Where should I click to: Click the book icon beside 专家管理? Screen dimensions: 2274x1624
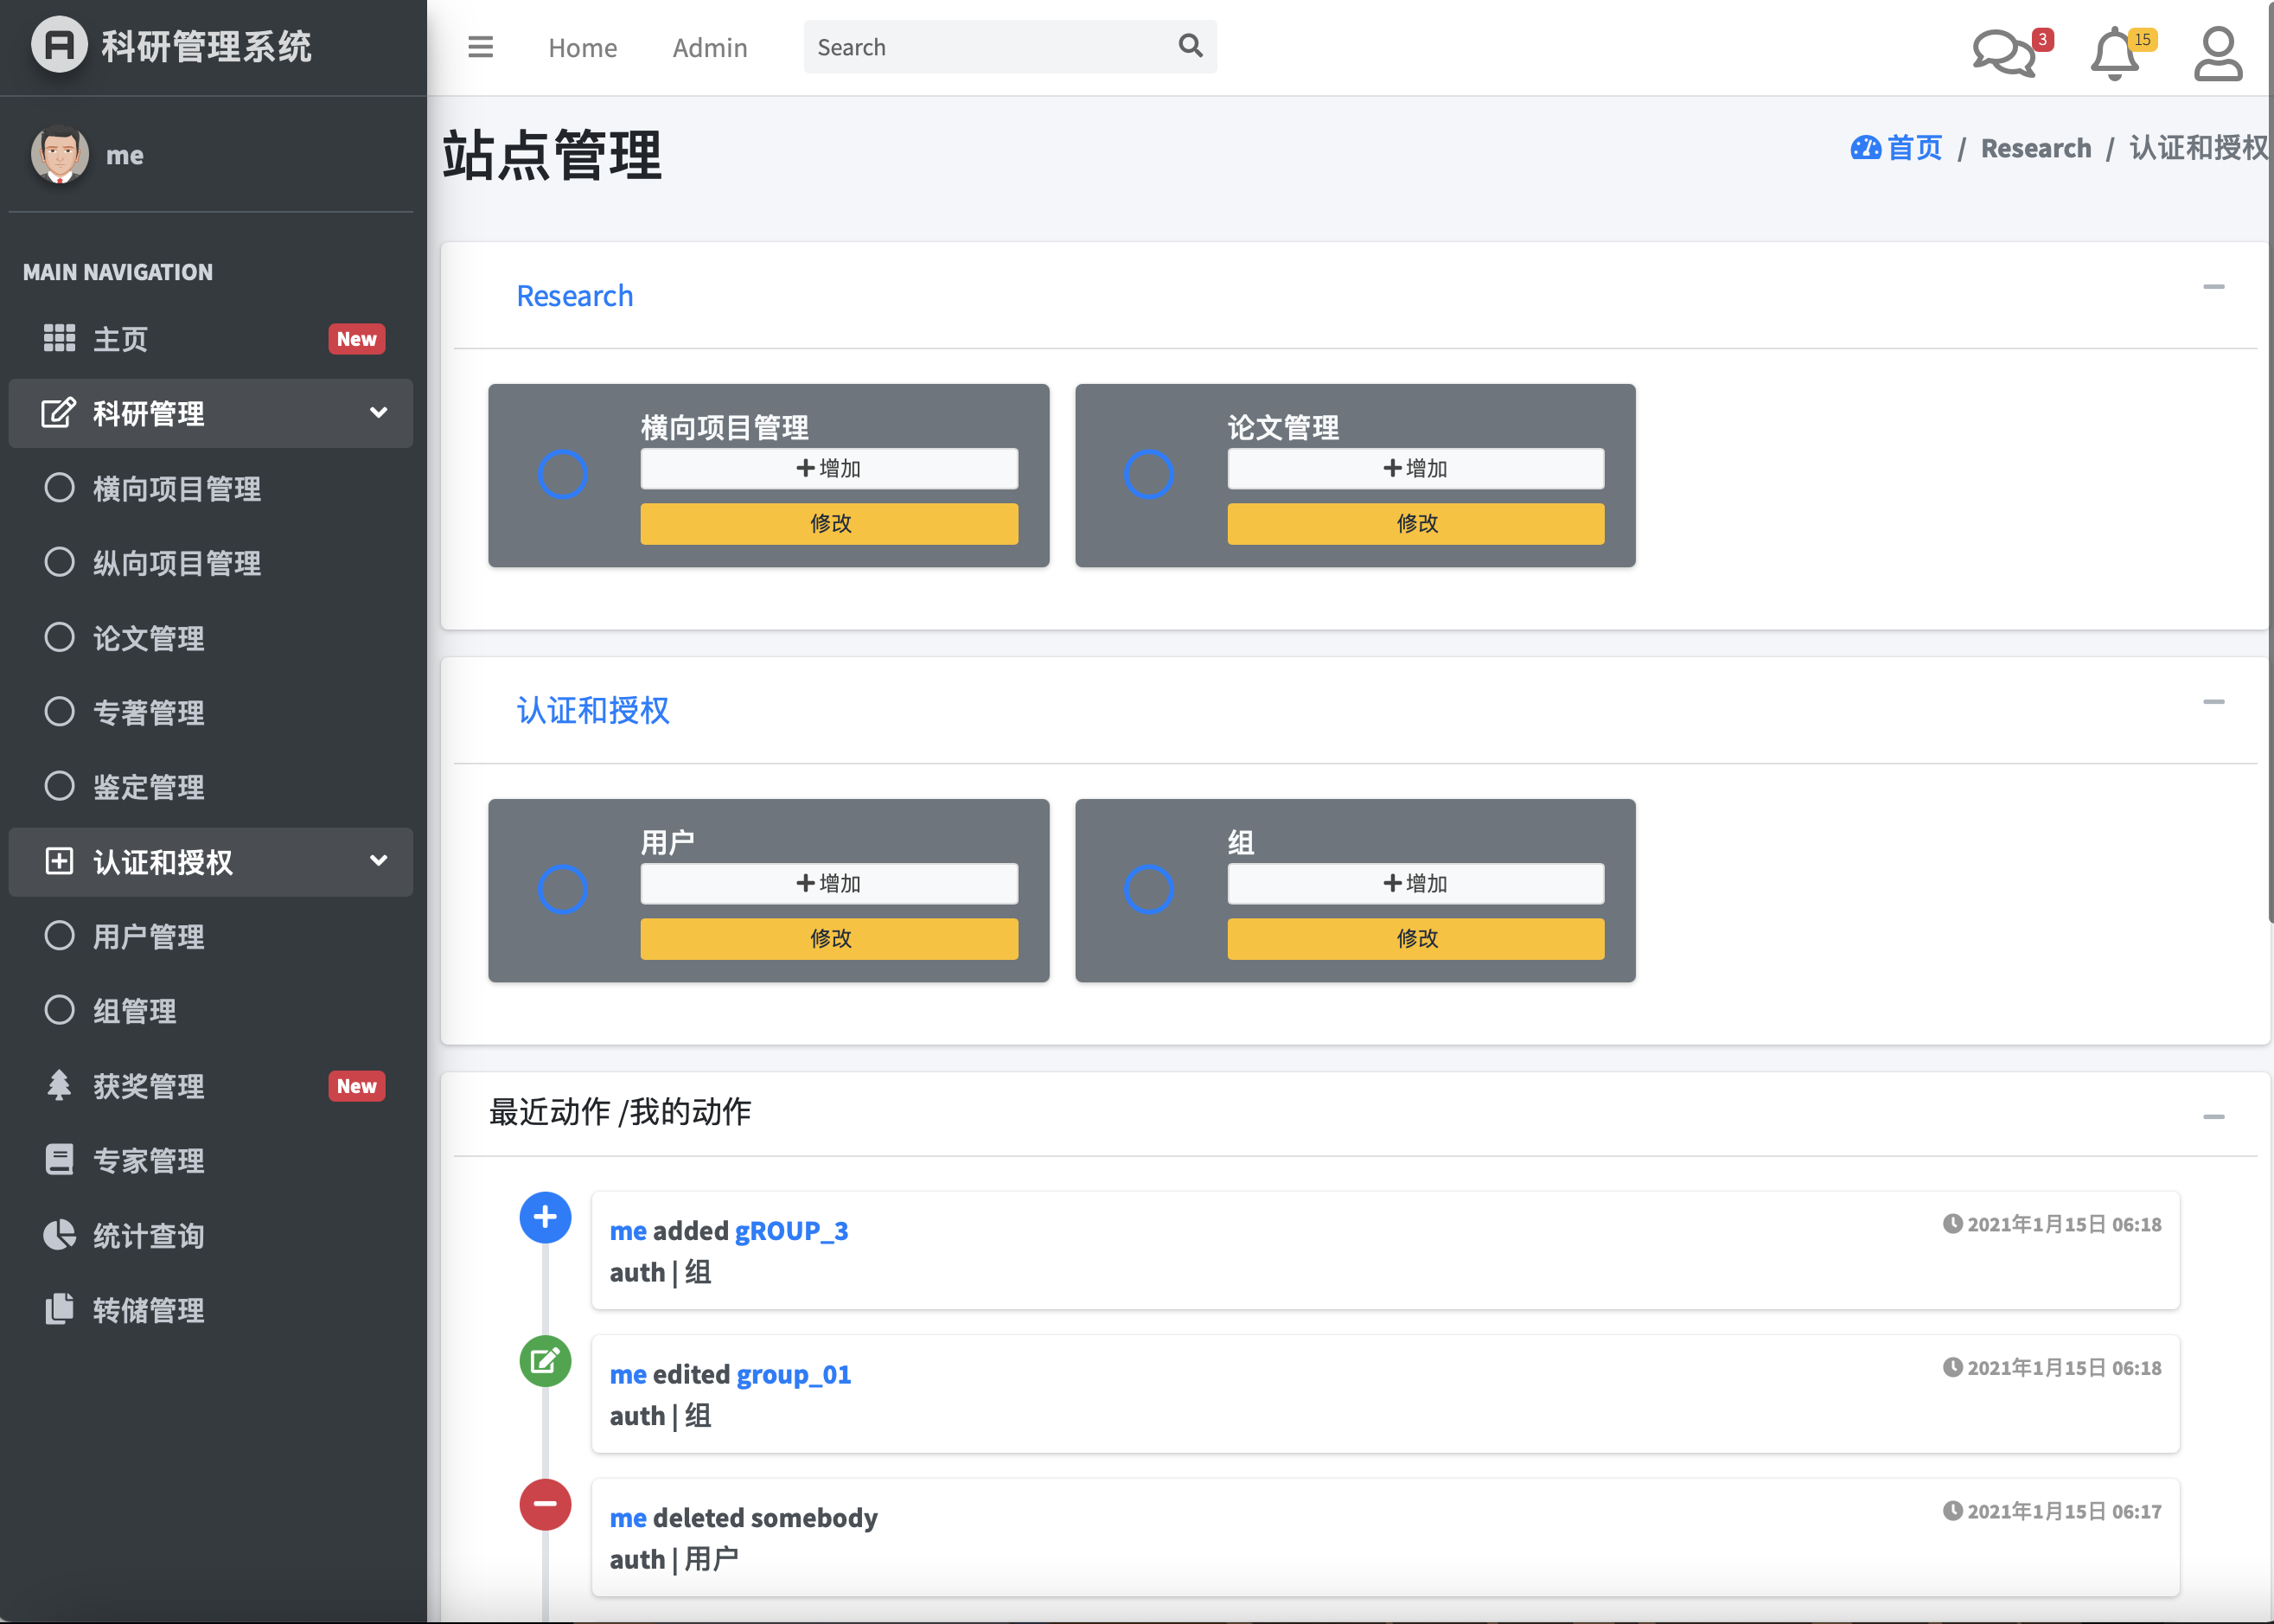[x=59, y=1160]
